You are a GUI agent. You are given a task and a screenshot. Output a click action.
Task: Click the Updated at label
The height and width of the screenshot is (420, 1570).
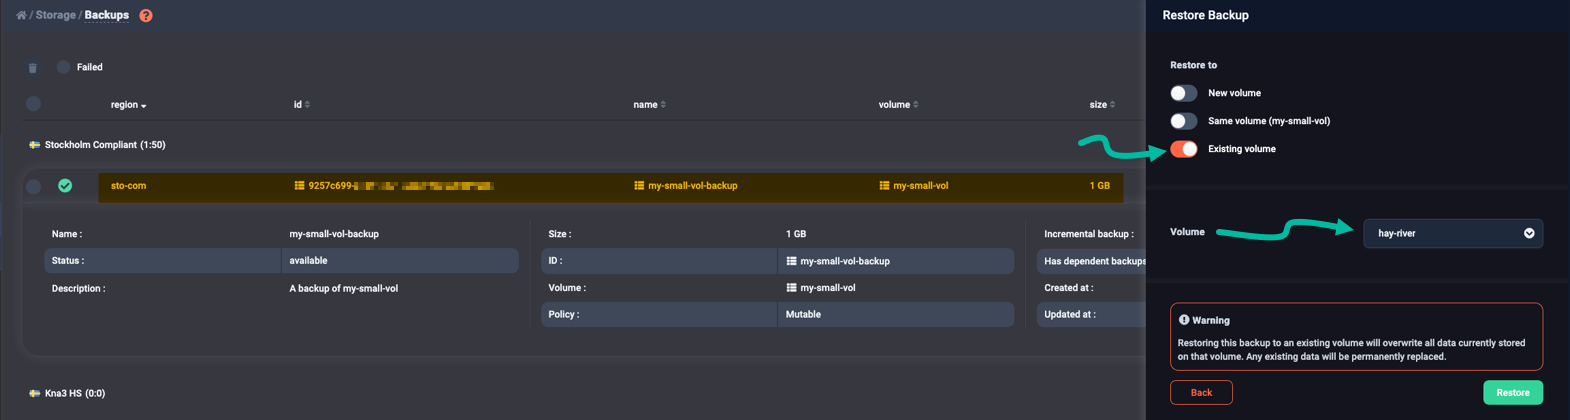tap(1070, 315)
